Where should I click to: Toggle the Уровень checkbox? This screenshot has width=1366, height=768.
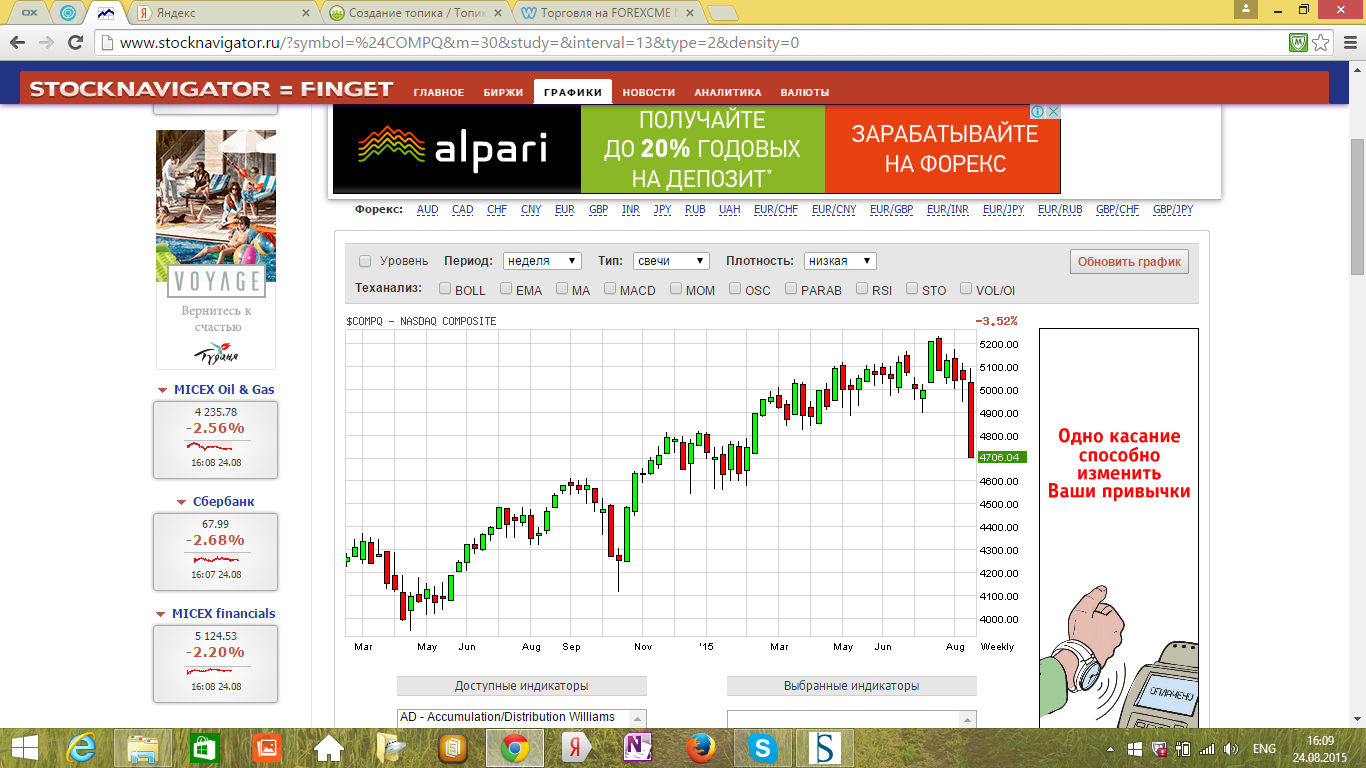[x=365, y=261]
